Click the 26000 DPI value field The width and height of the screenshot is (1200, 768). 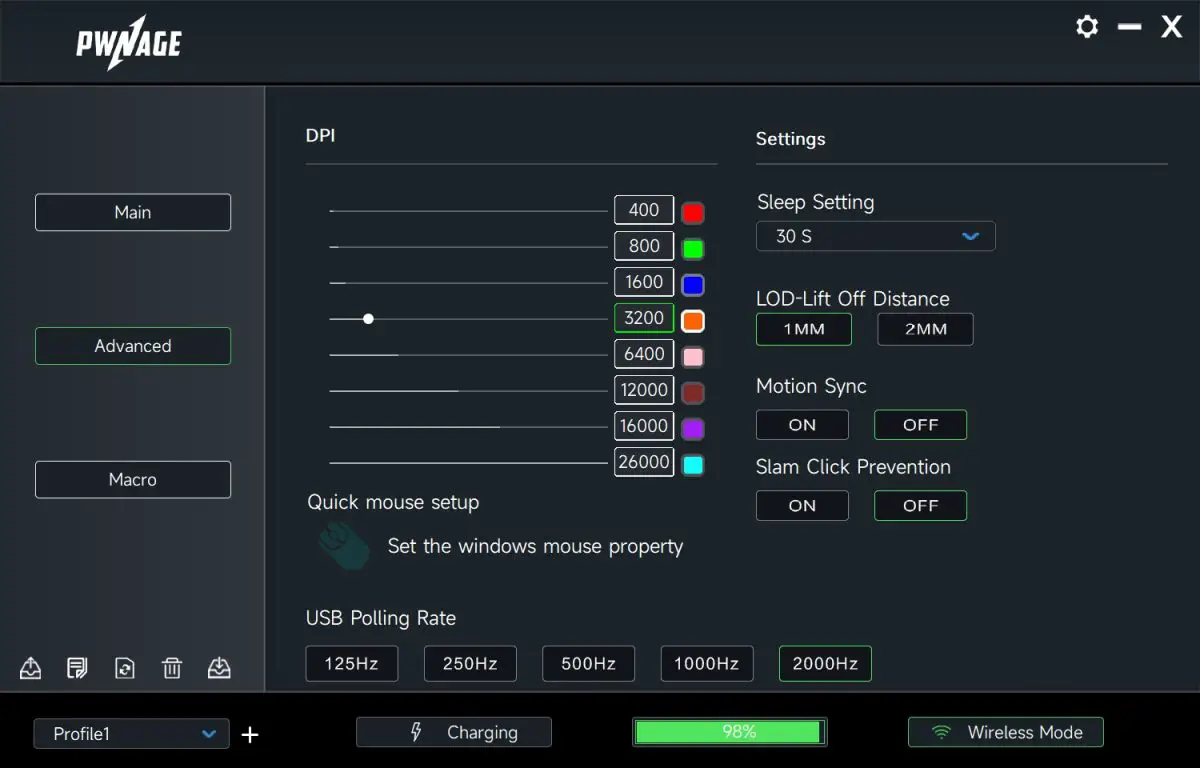click(x=644, y=462)
